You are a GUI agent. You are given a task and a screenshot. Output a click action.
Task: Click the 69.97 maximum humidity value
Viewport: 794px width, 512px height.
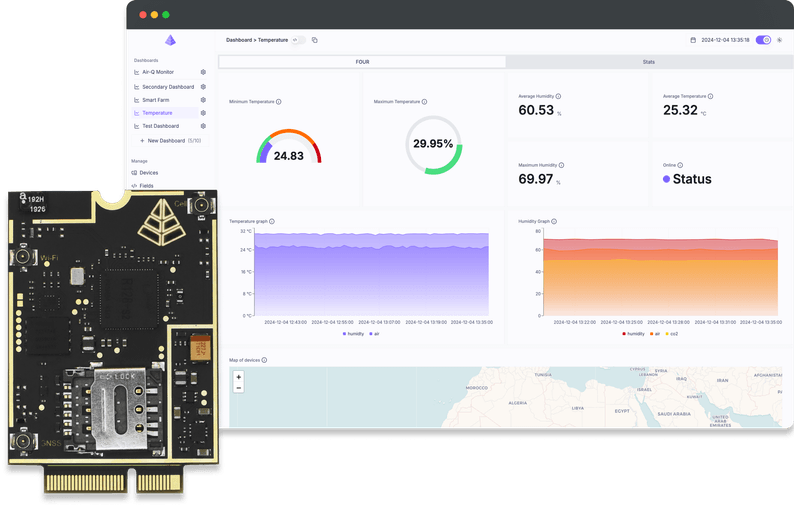click(535, 179)
